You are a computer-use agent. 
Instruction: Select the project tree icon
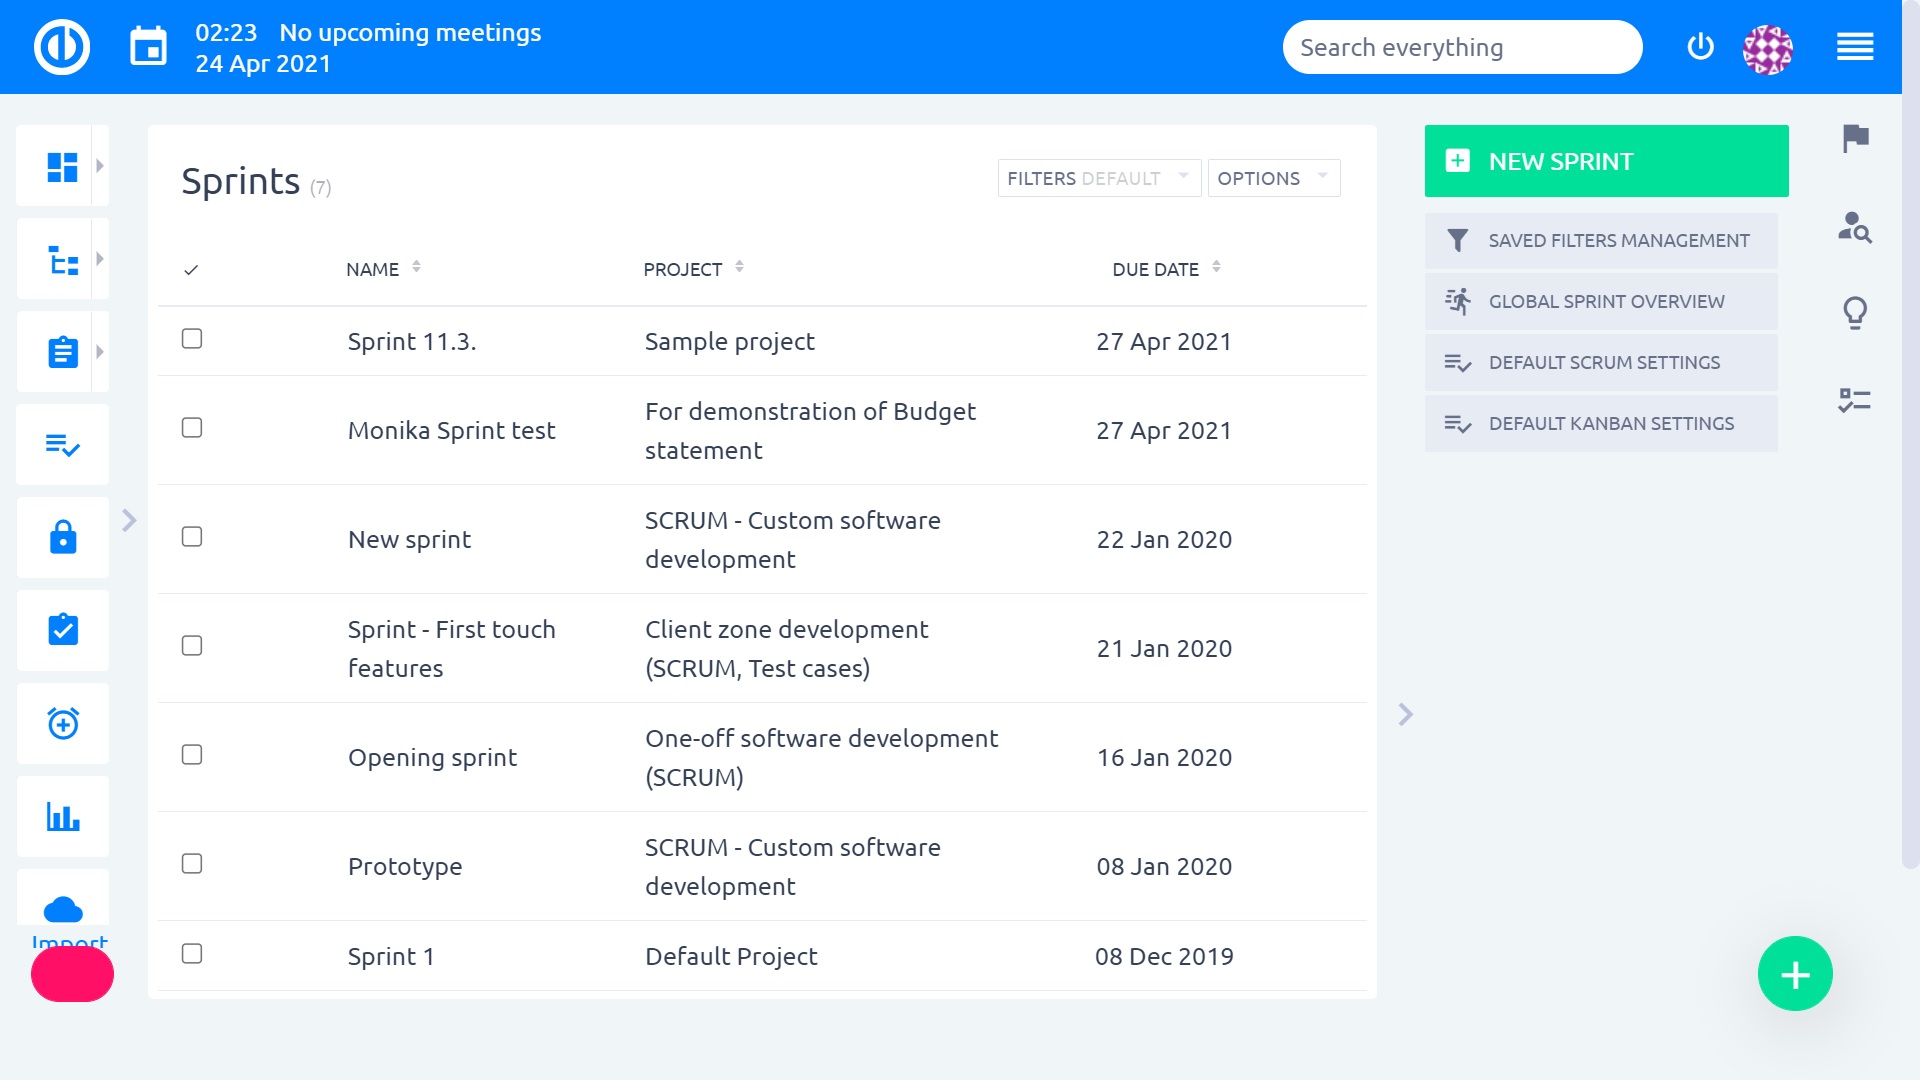tap(62, 259)
